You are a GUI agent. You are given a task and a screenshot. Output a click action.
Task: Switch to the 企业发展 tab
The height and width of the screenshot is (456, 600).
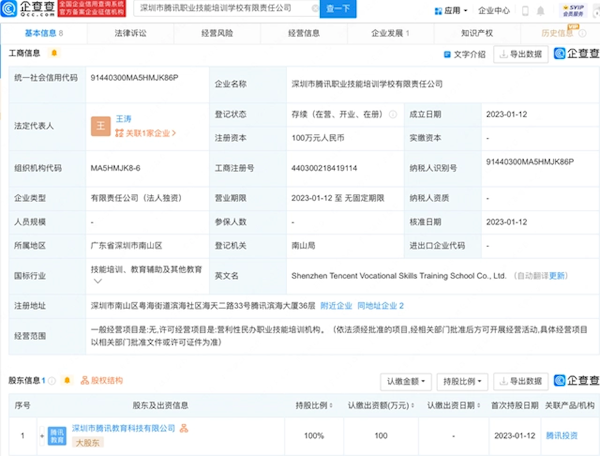pos(390,33)
